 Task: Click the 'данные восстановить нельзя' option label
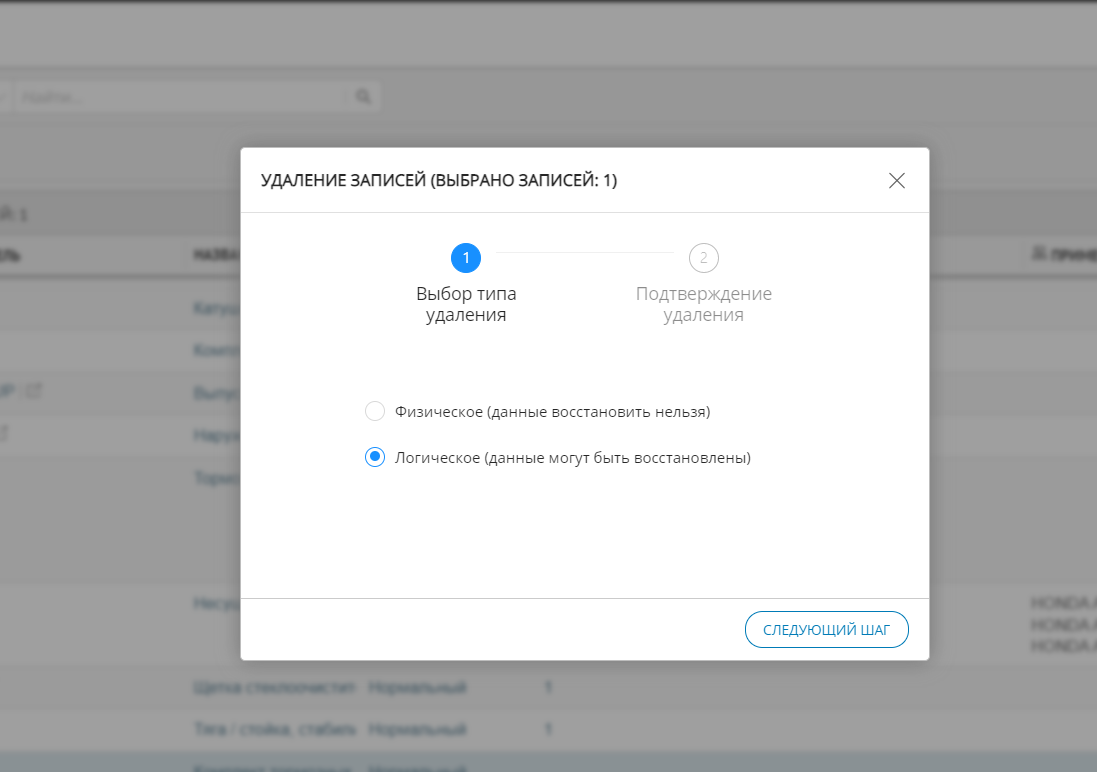[552, 411]
